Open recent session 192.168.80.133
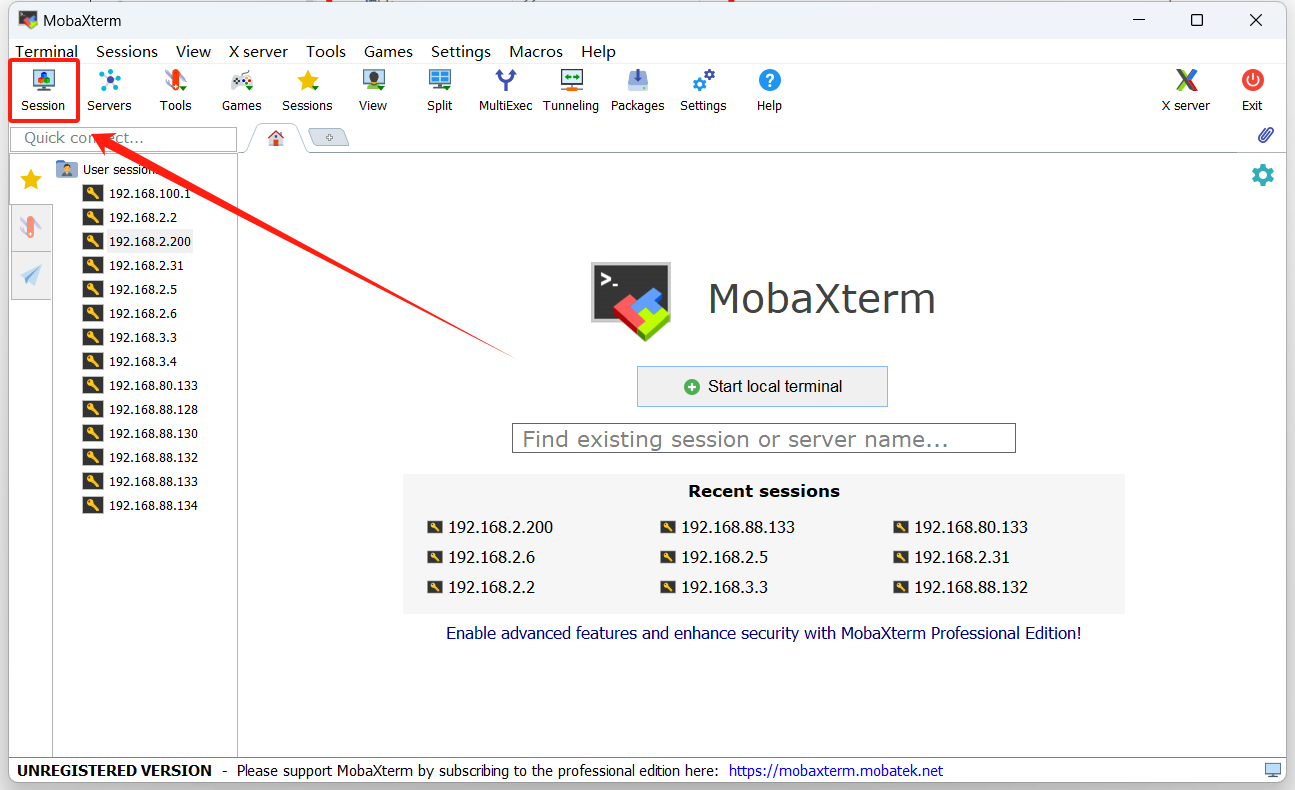 [970, 527]
